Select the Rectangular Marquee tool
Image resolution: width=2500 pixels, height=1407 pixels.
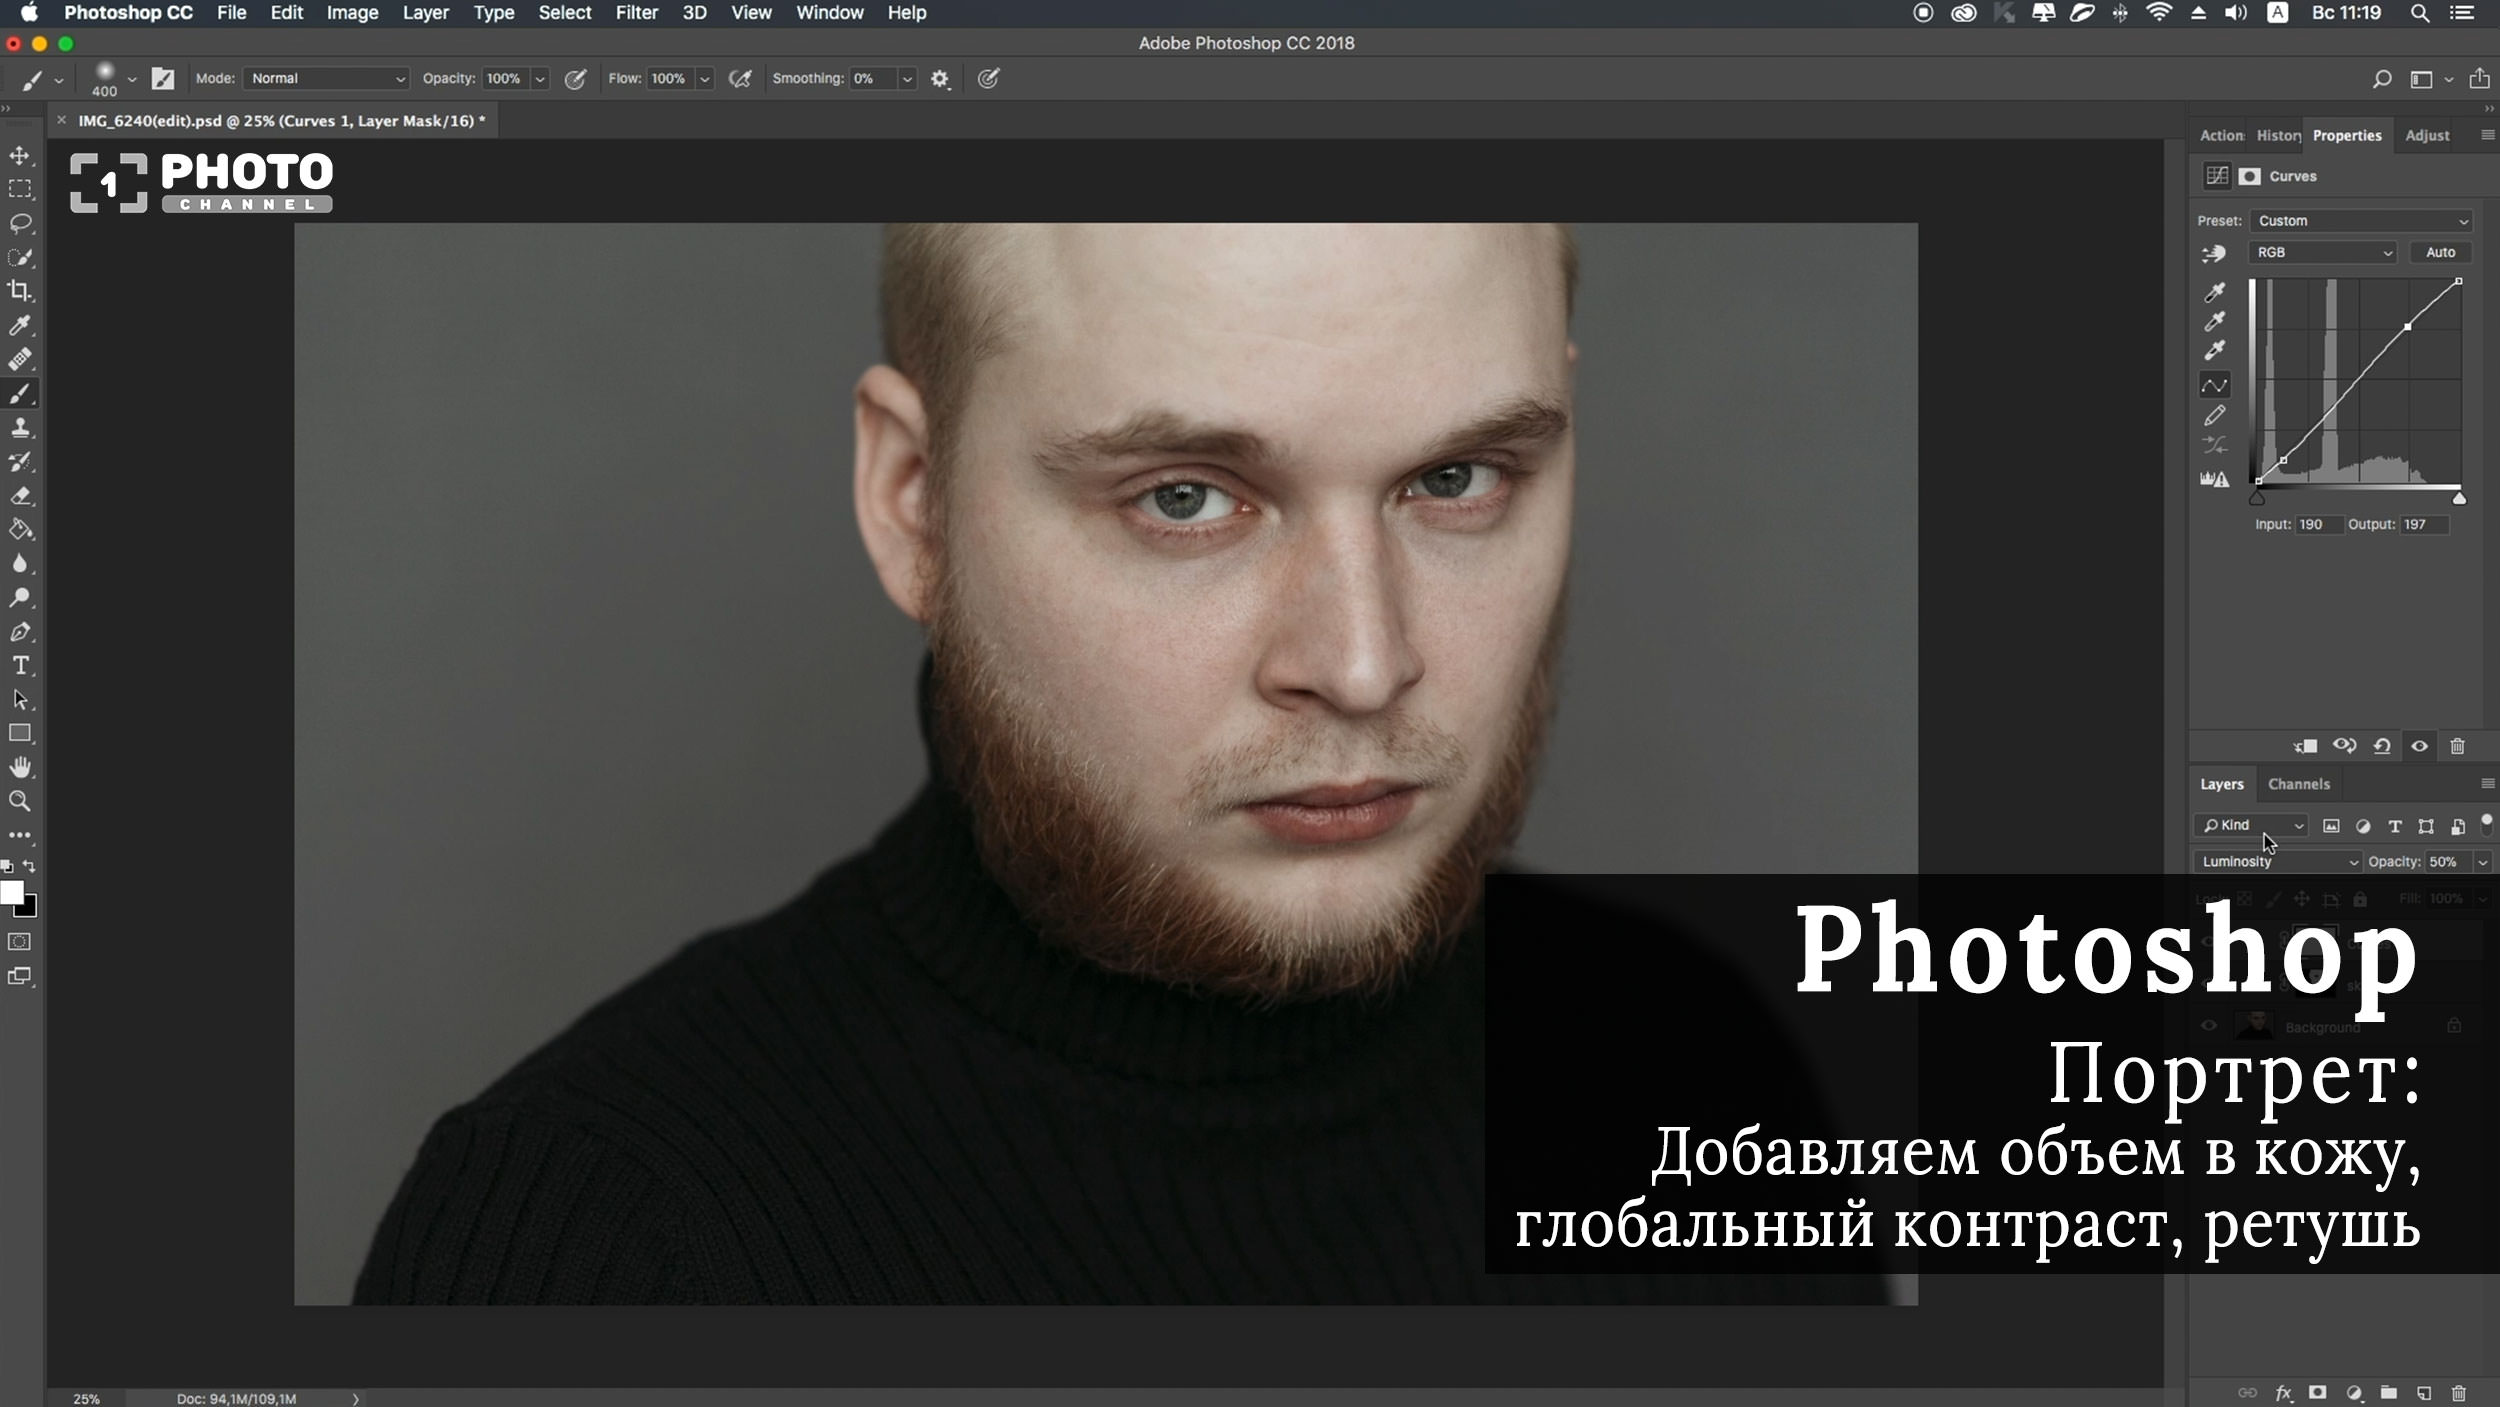click(x=20, y=189)
